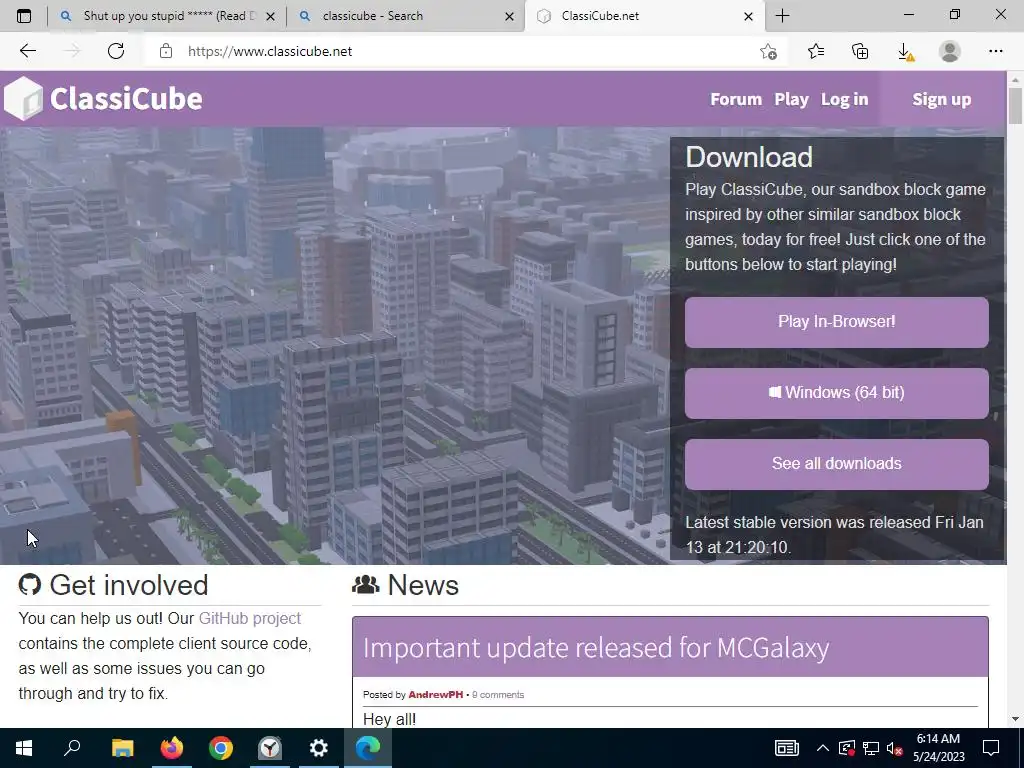This screenshot has height=768, width=1024.
Task: Close the ClassiCube.net tab
Action: coord(748,16)
